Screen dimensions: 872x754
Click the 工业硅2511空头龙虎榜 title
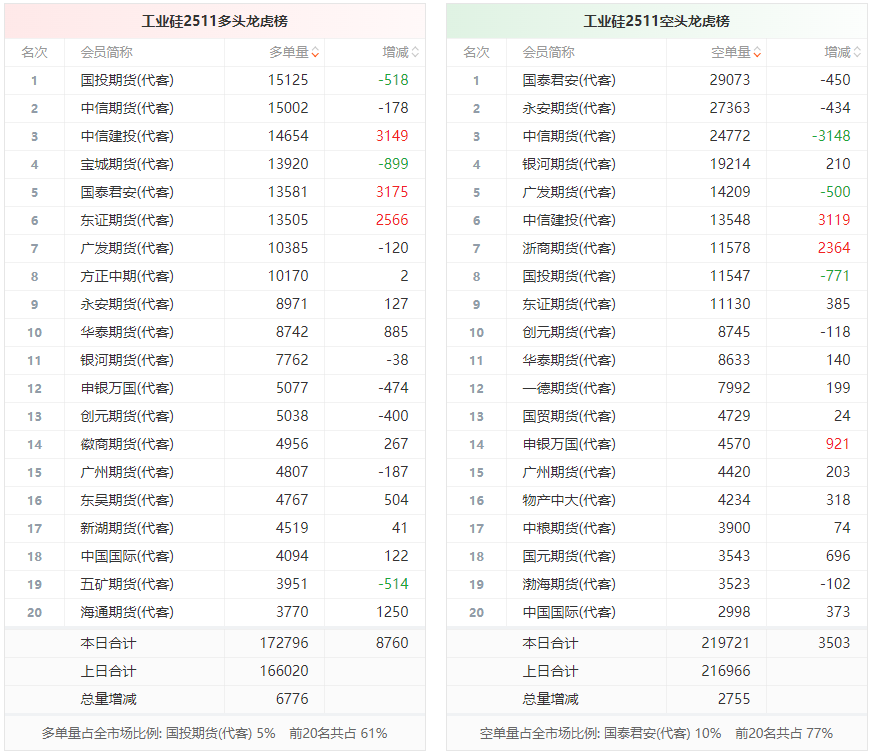point(656,21)
